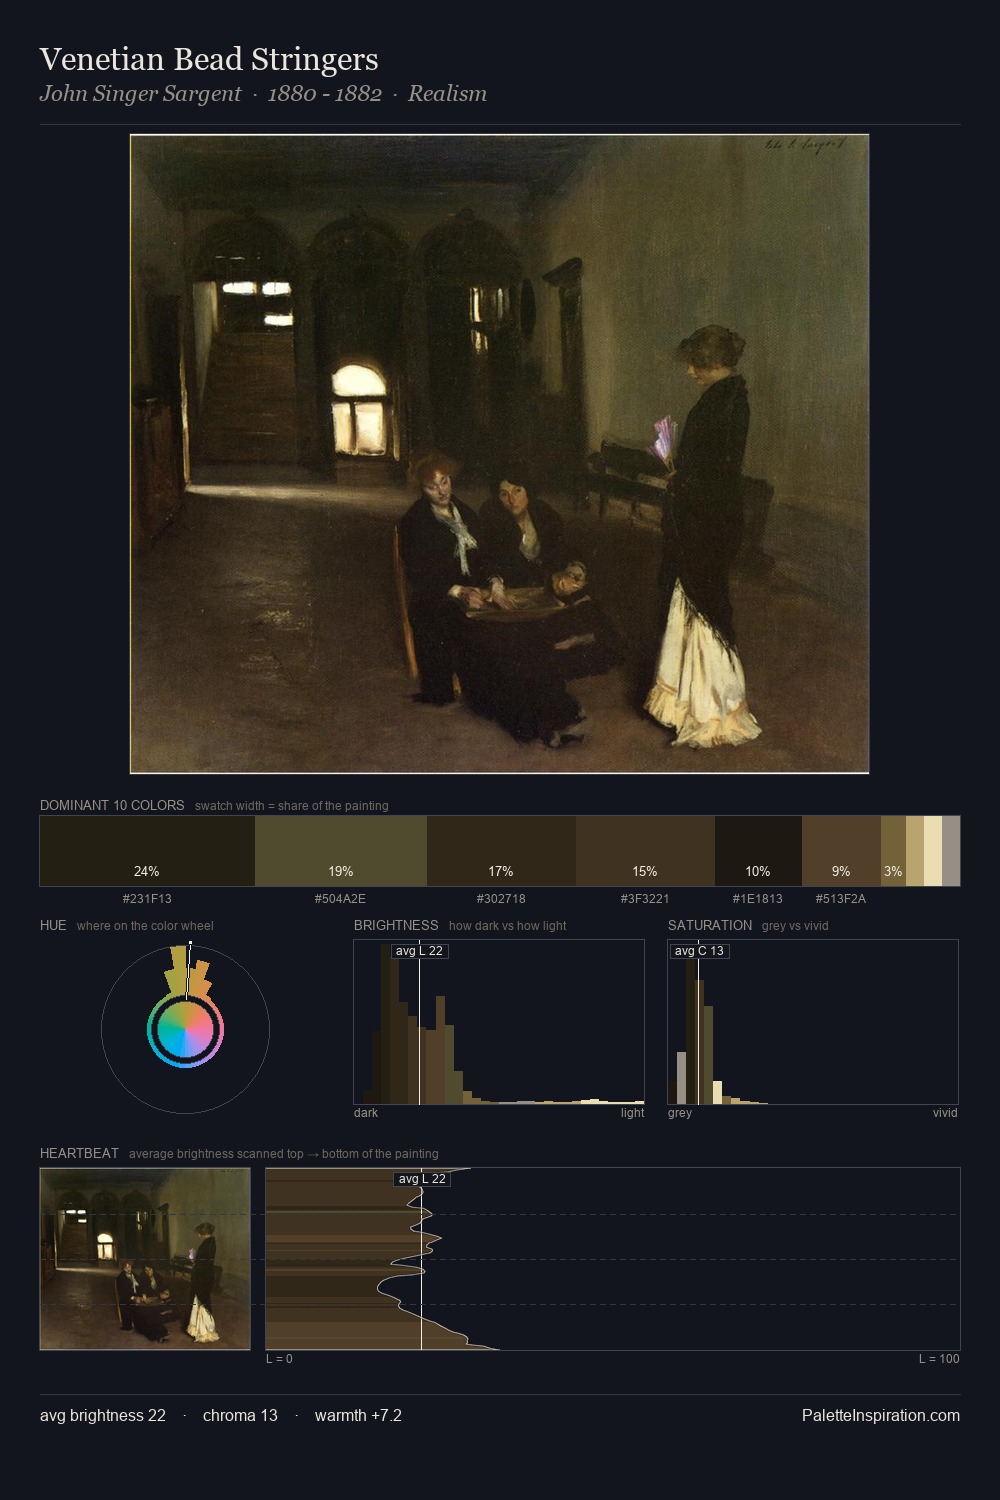Click the small painting thumbnail under Heartbeat

click(x=145, y=1259)
